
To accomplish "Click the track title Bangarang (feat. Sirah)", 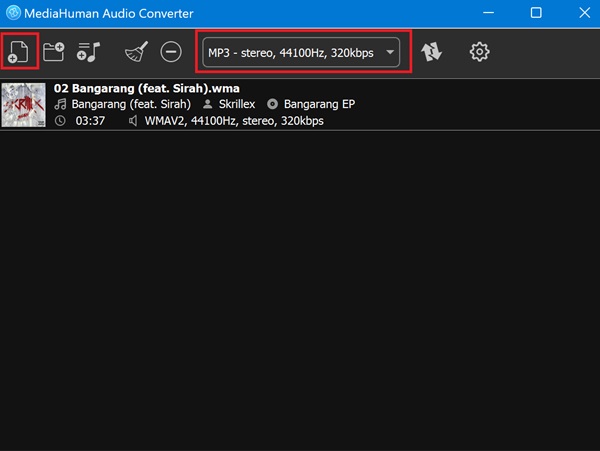I will (131, 104).
